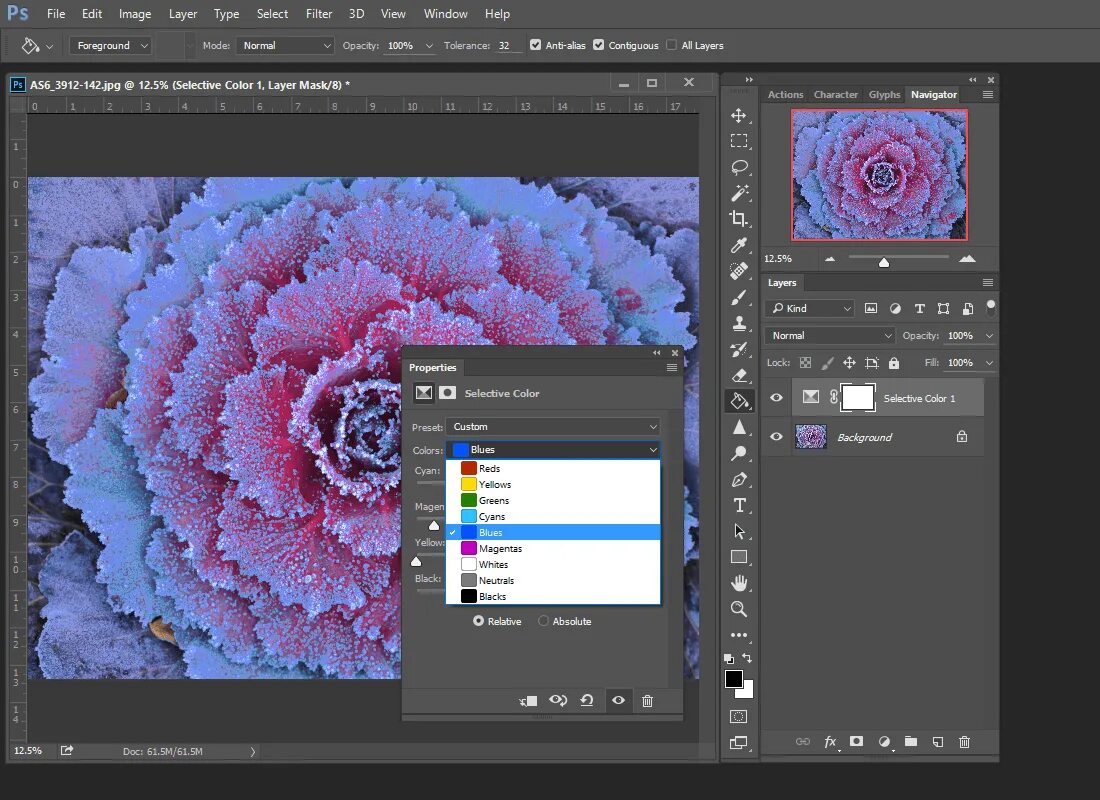Image resolution: width=1100 pixels, height=800 pixels.
Task: Open the Mode Normal dropdown in options bar
Action: click(x=285, y=46)
